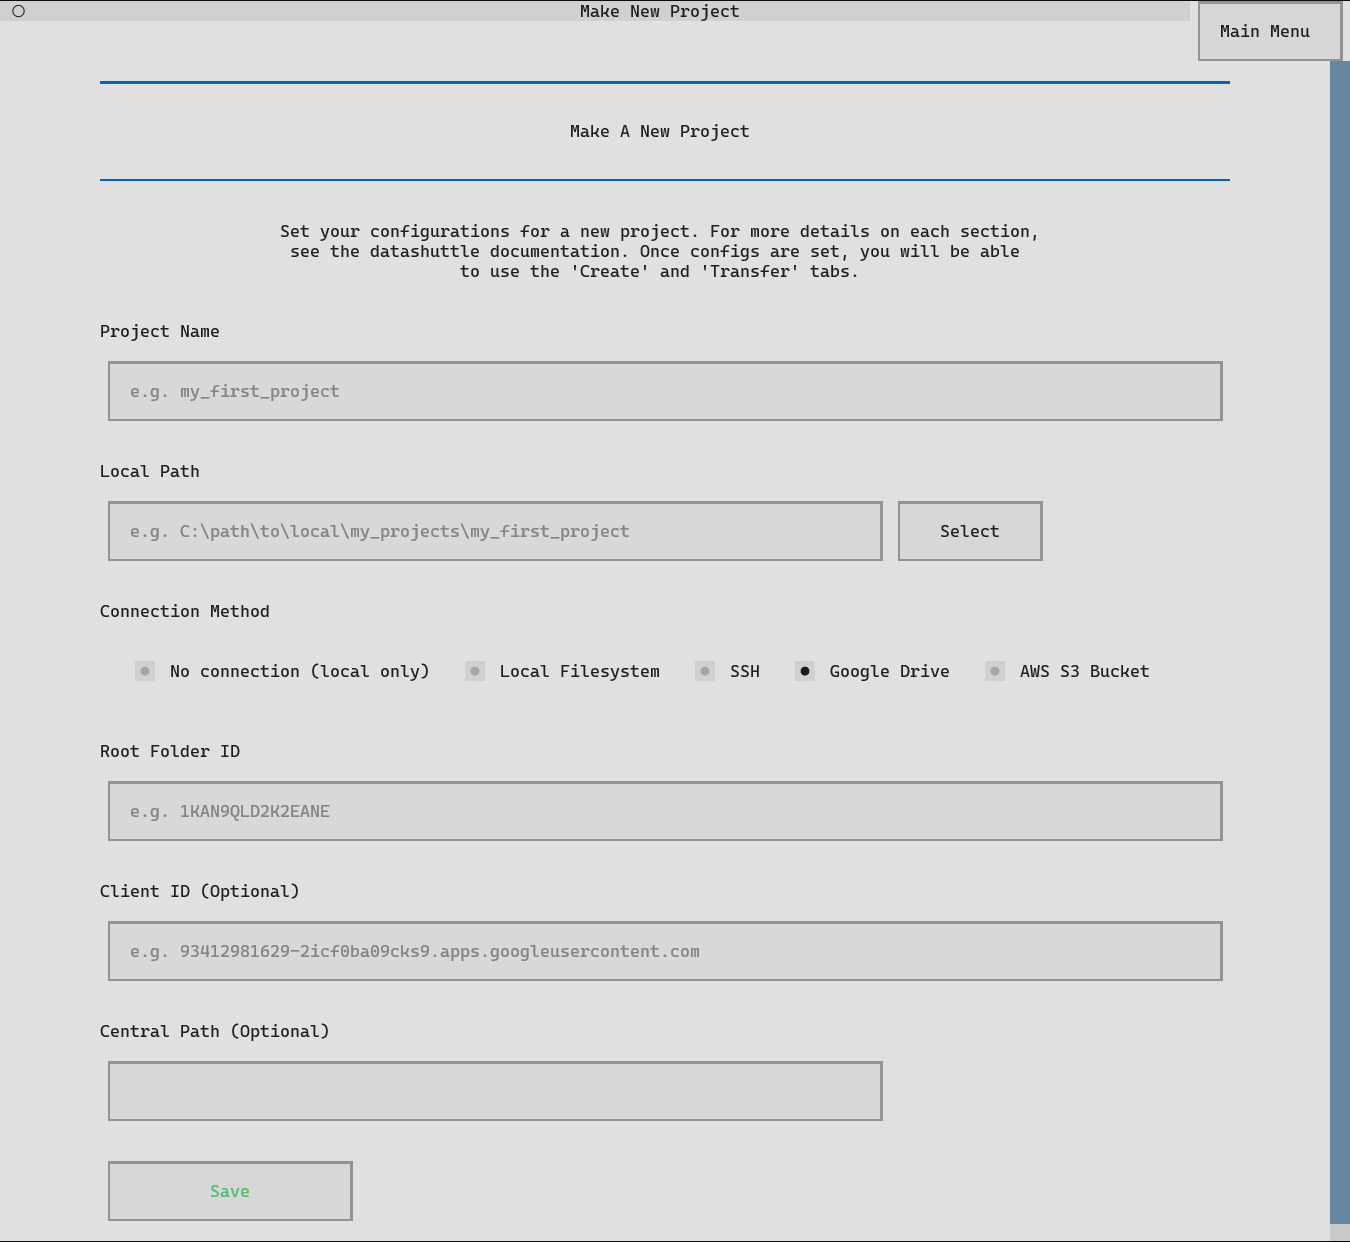Open the command palette circle icon
Screen dimensions: 1350x1242
click(x=18, y=11)
